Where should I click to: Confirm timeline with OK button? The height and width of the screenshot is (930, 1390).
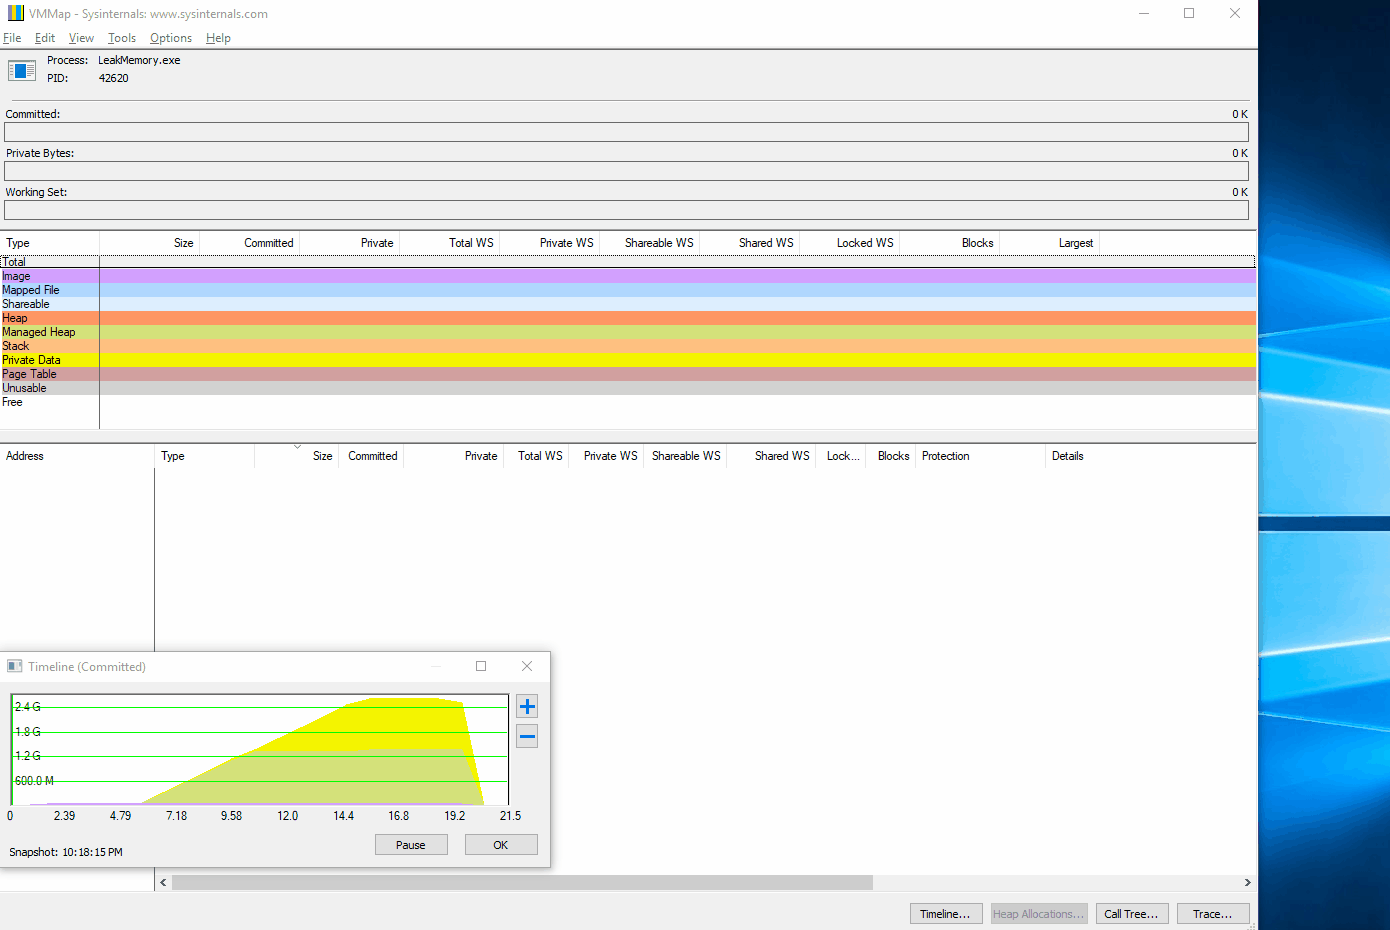click(501, 845)
